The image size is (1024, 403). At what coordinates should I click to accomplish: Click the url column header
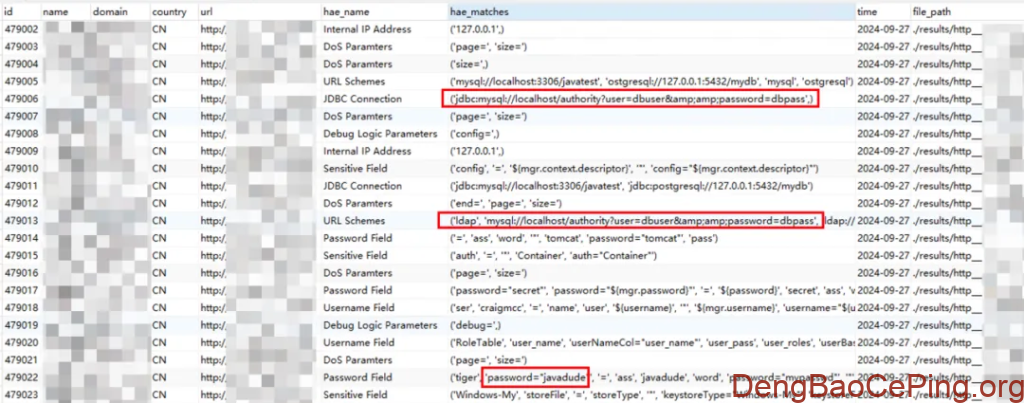coord(208,10)
